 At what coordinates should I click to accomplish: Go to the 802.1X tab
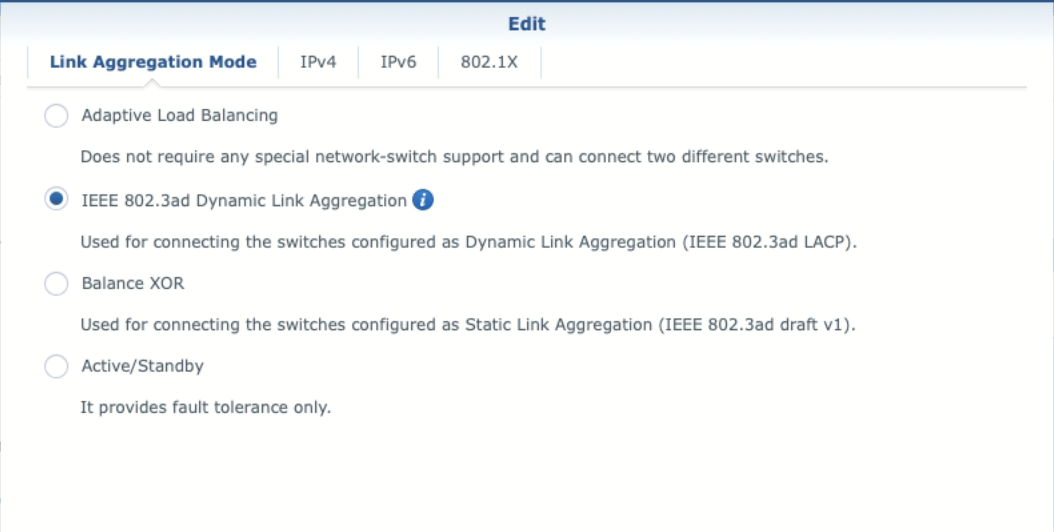coord(489,62)
